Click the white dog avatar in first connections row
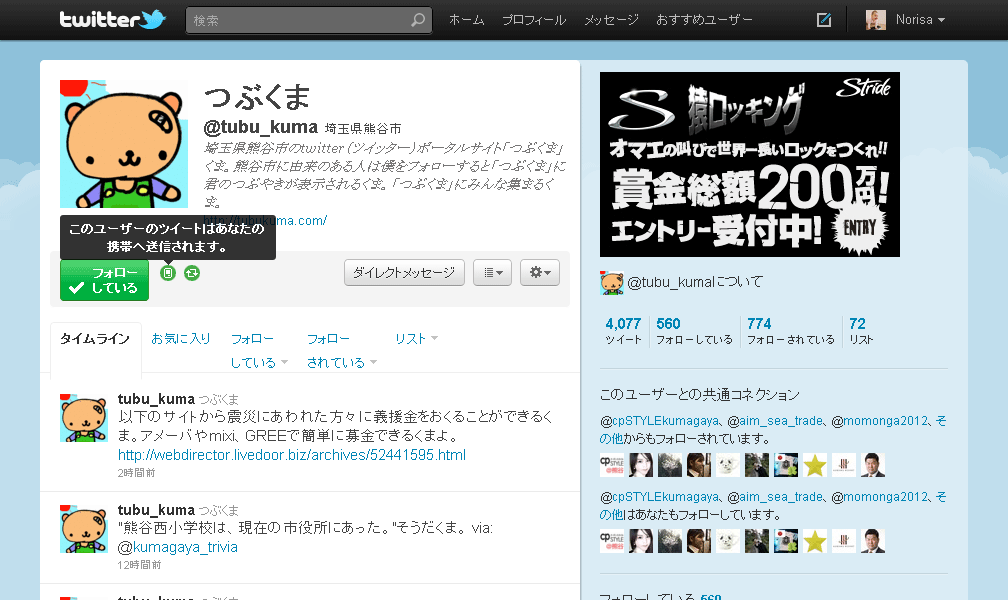 pyautogui.click(x=728, y=465)
